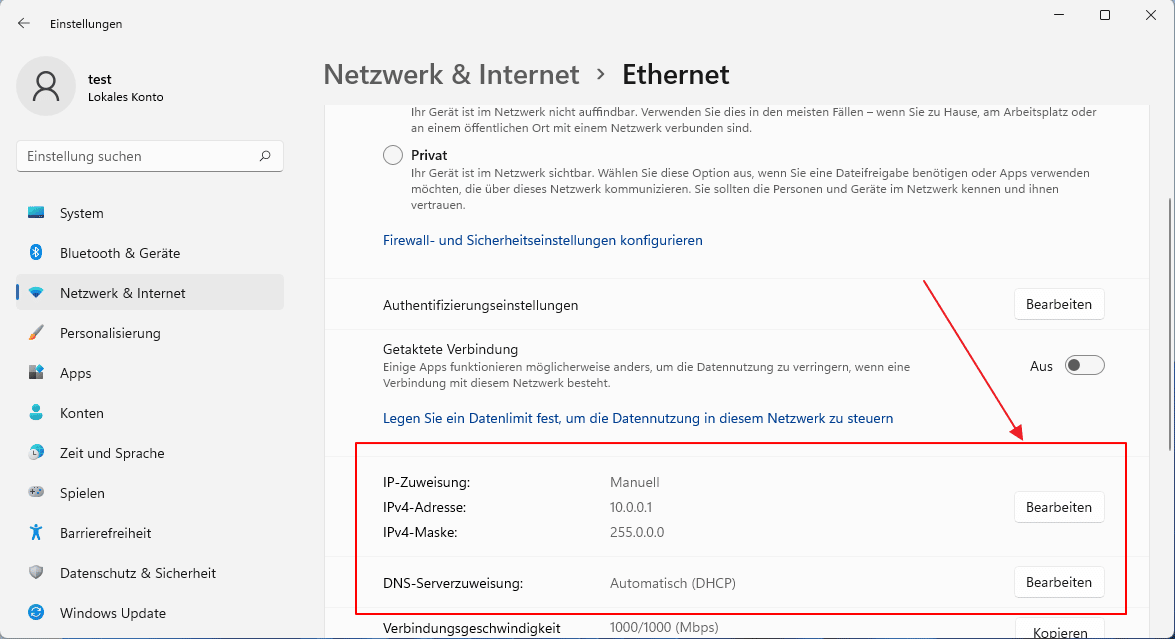Click the back arrow icon

[x=24, y=23]
